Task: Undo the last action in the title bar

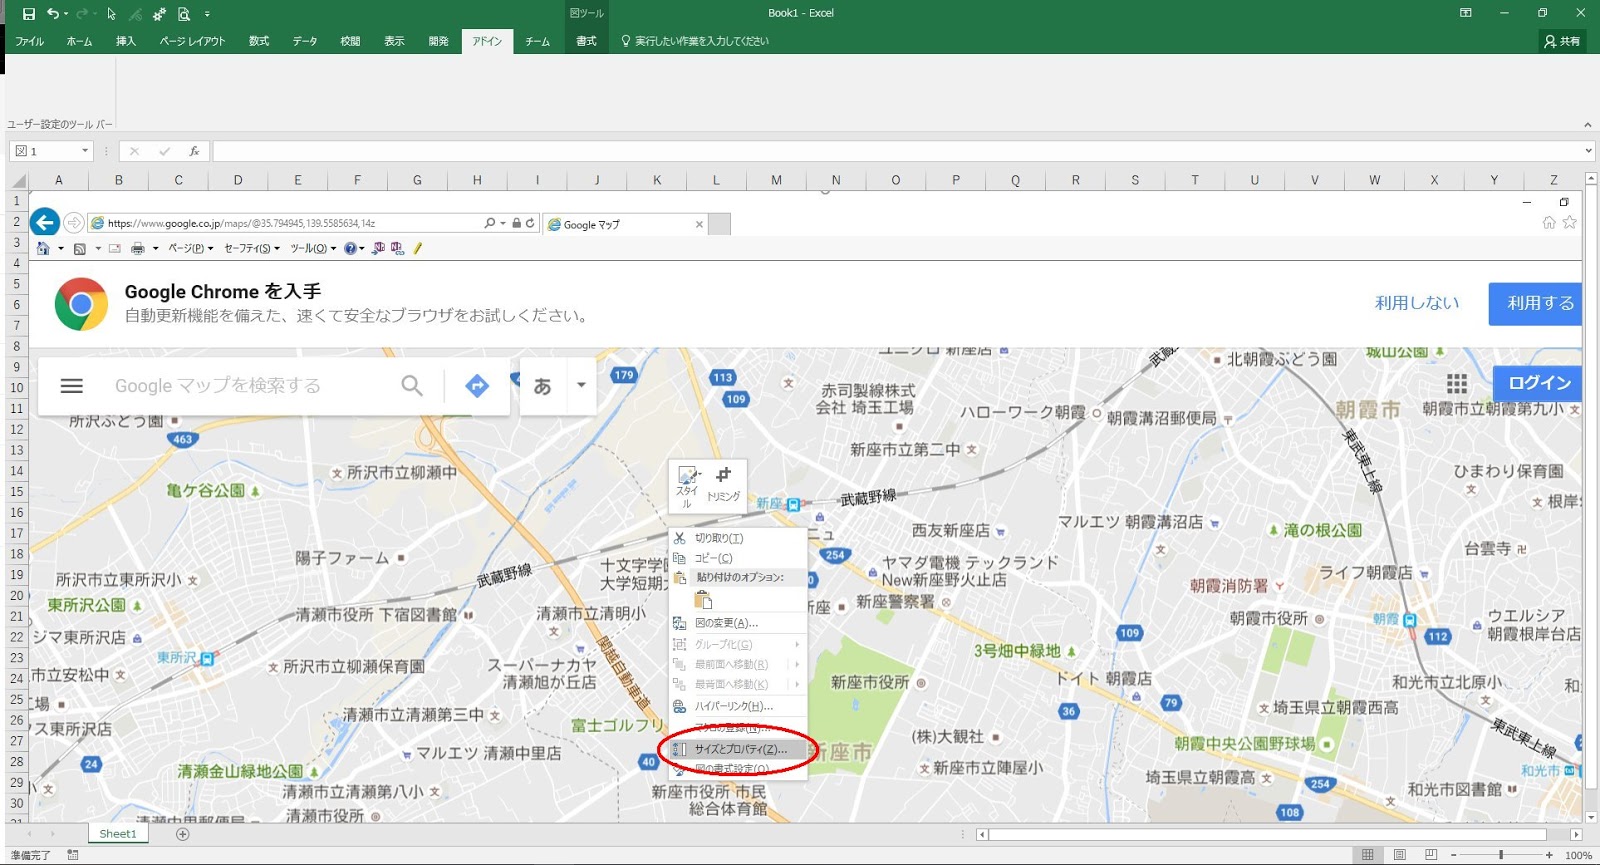Action: point(52,14)
